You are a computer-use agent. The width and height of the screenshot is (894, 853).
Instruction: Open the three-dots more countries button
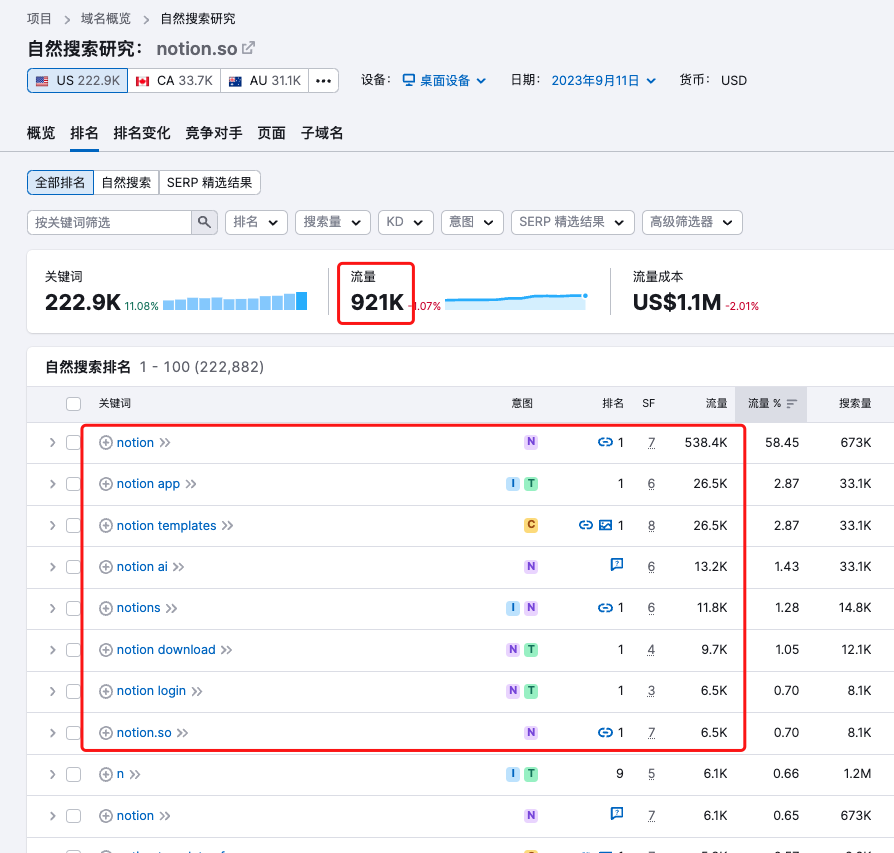pyautogui.click(x=323, y=81)
